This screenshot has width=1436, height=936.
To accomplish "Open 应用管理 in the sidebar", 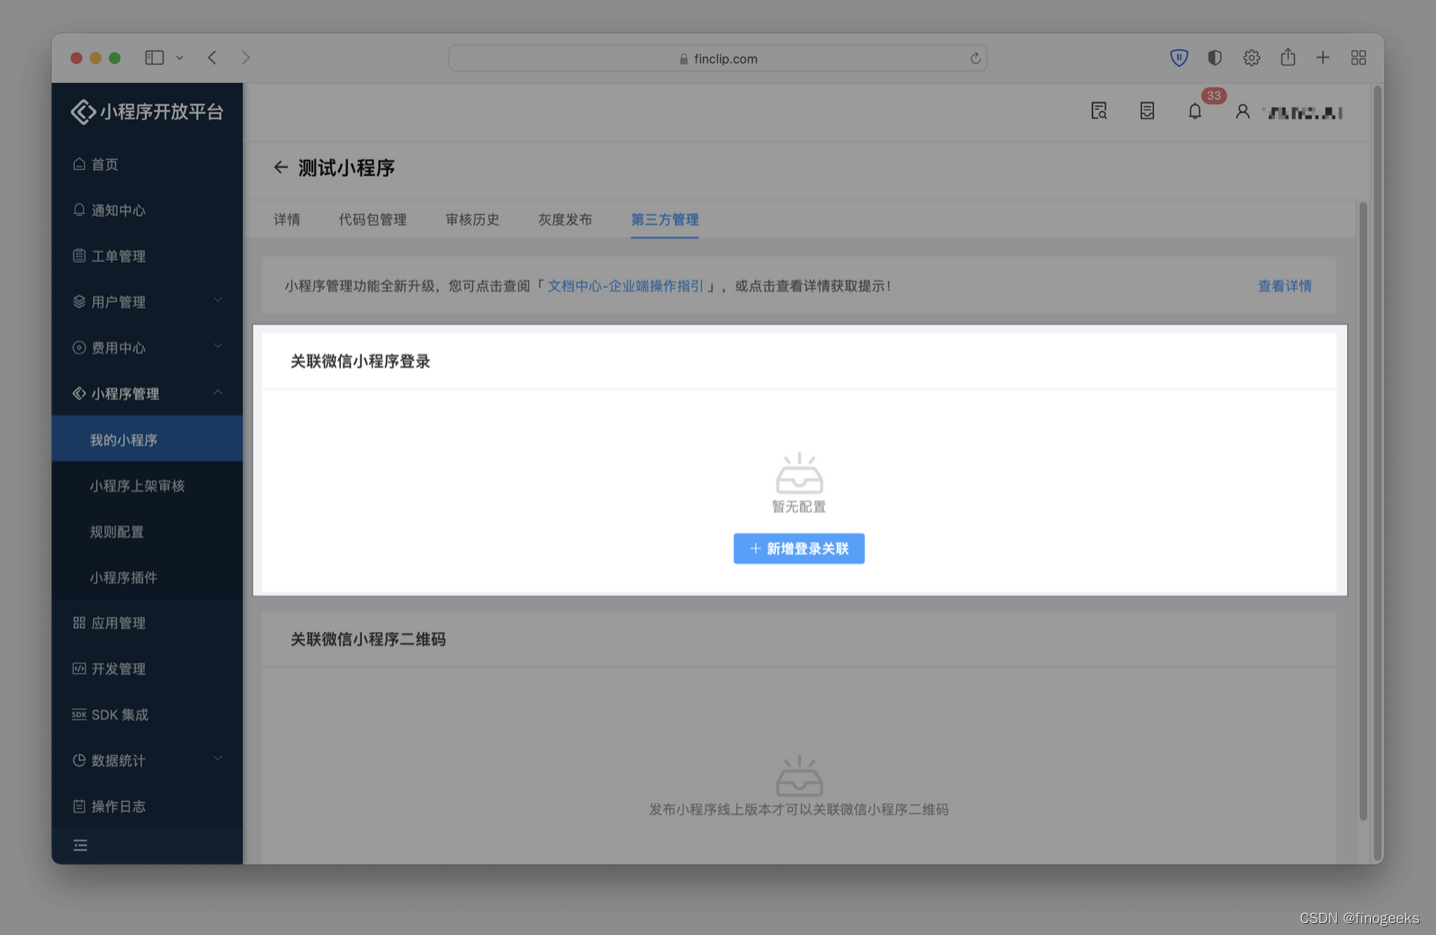I will [x=117, y=622].
